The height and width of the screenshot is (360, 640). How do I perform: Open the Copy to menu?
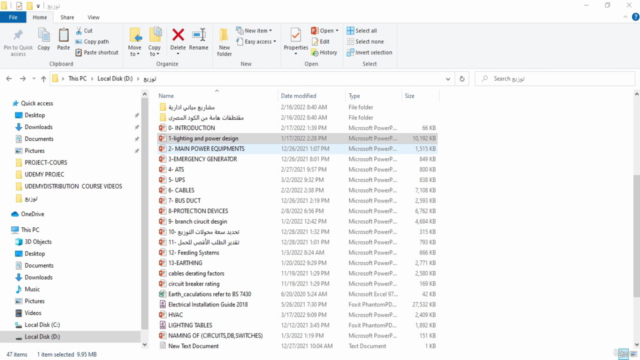click(x=155, y=42)
